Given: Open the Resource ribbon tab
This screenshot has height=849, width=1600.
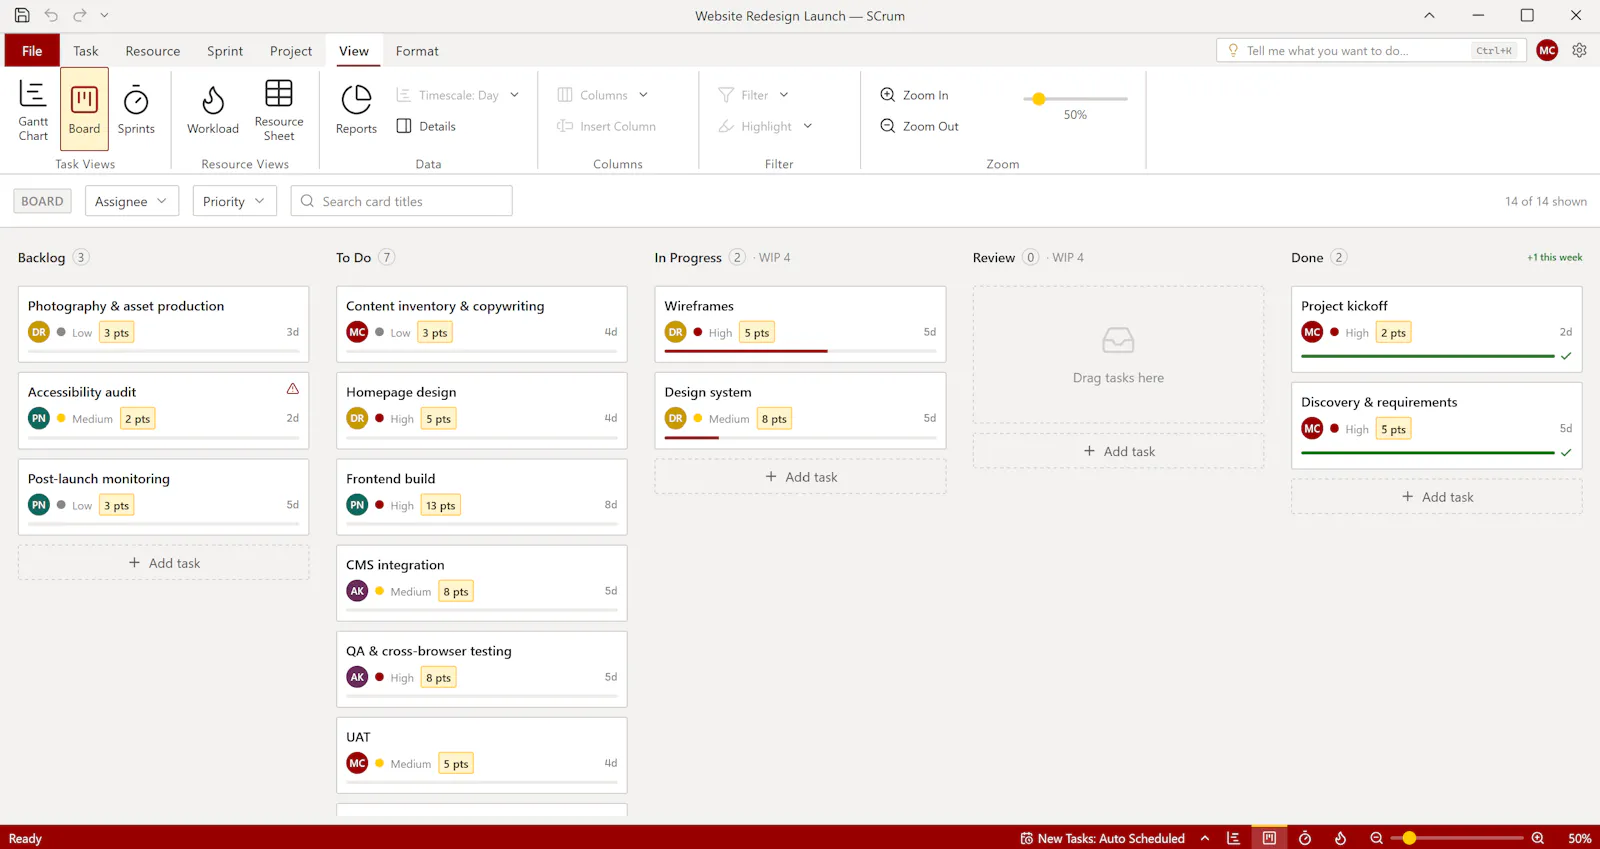Looking at the screenshot, I should [153, 51].
